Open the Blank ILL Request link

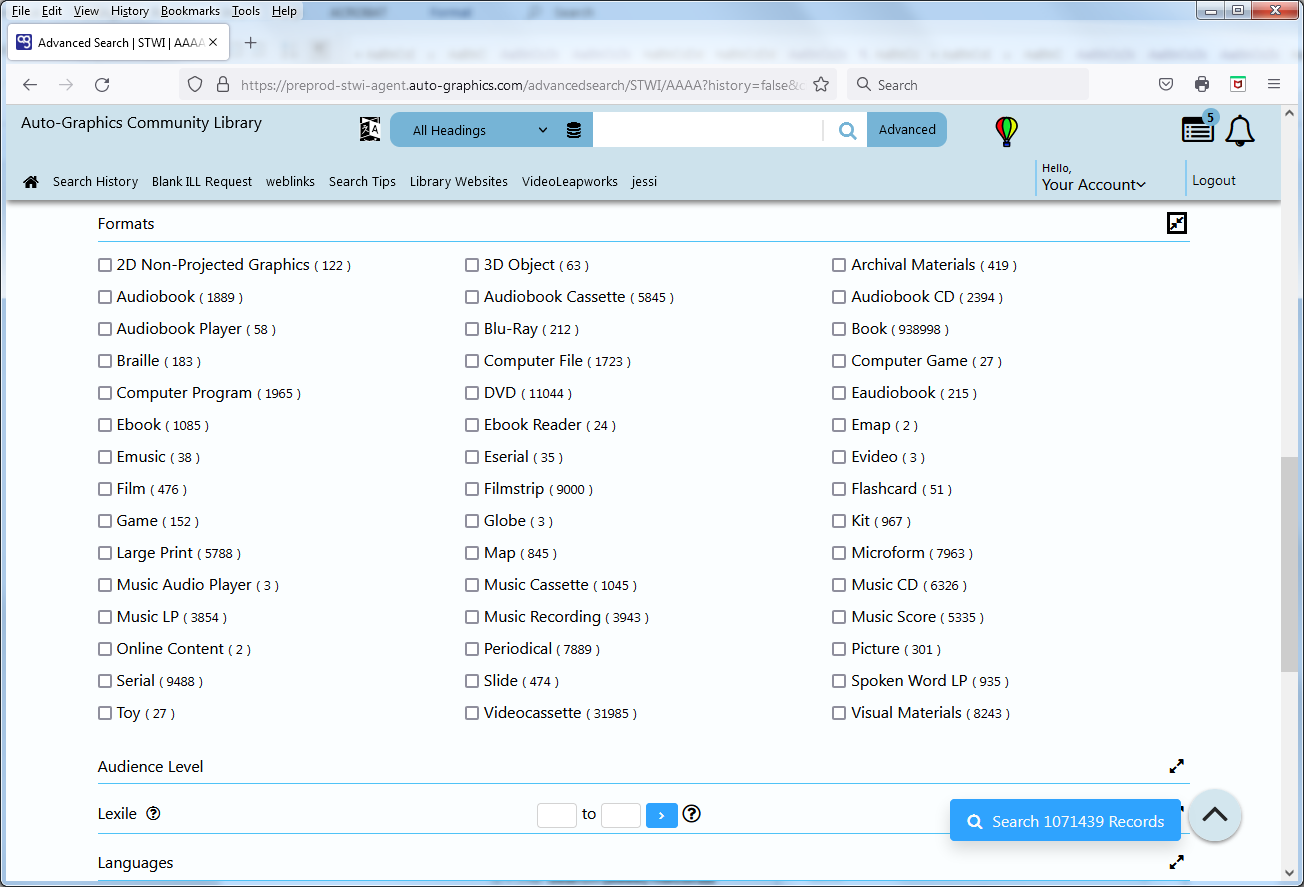click(x=202, y=182)
